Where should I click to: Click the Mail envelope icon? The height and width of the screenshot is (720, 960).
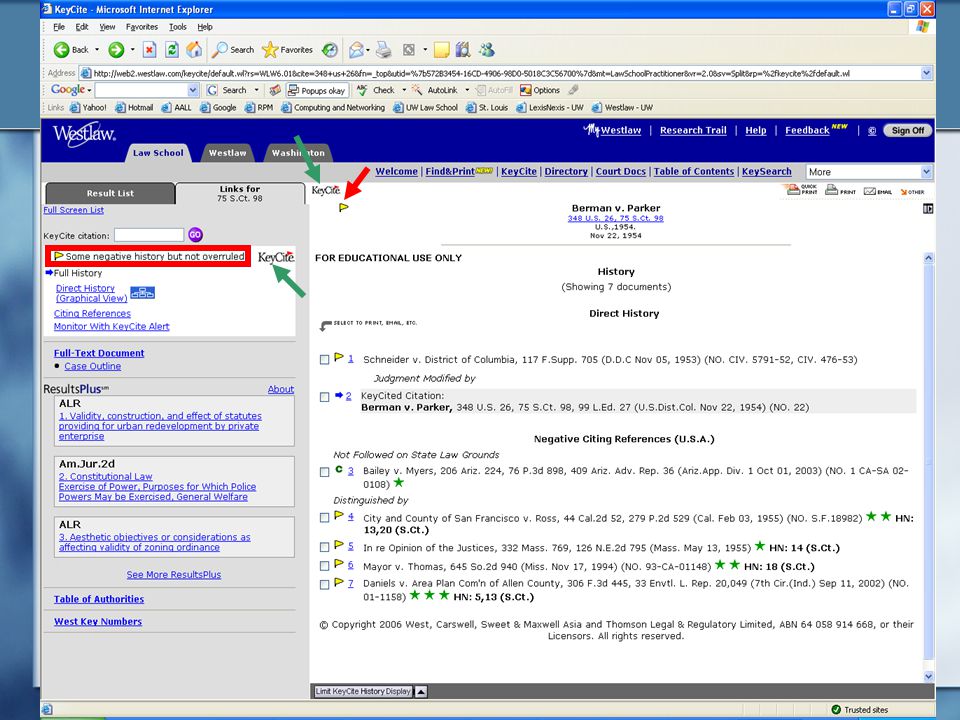tap(356, 50)
